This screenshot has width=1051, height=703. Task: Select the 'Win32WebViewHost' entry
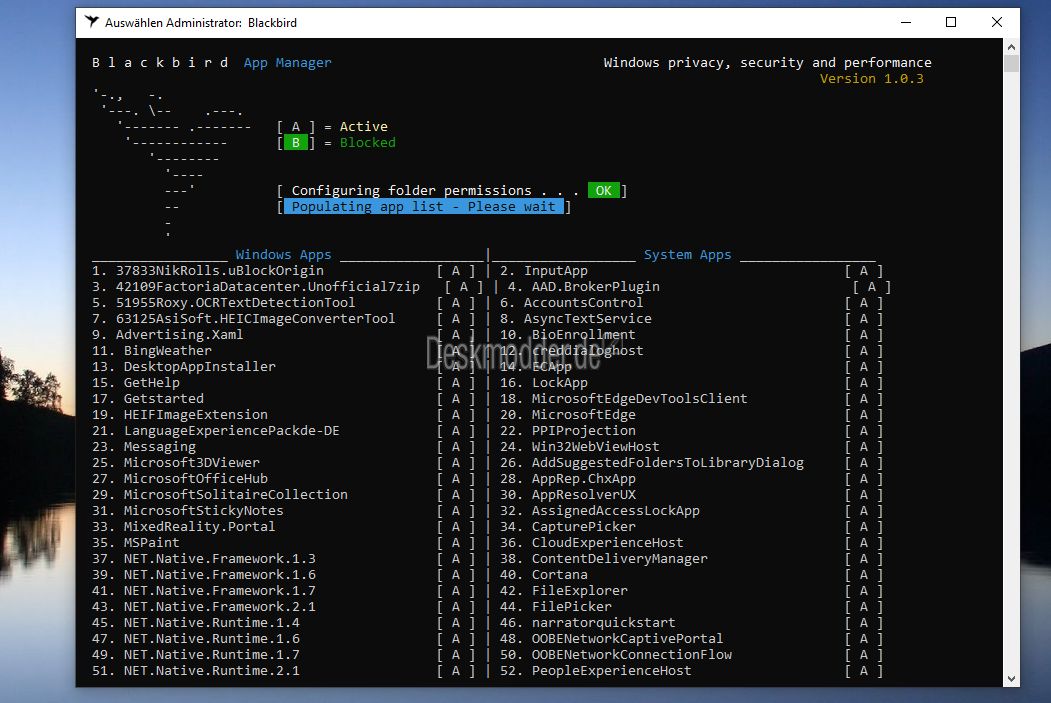[x=595, y=447]
